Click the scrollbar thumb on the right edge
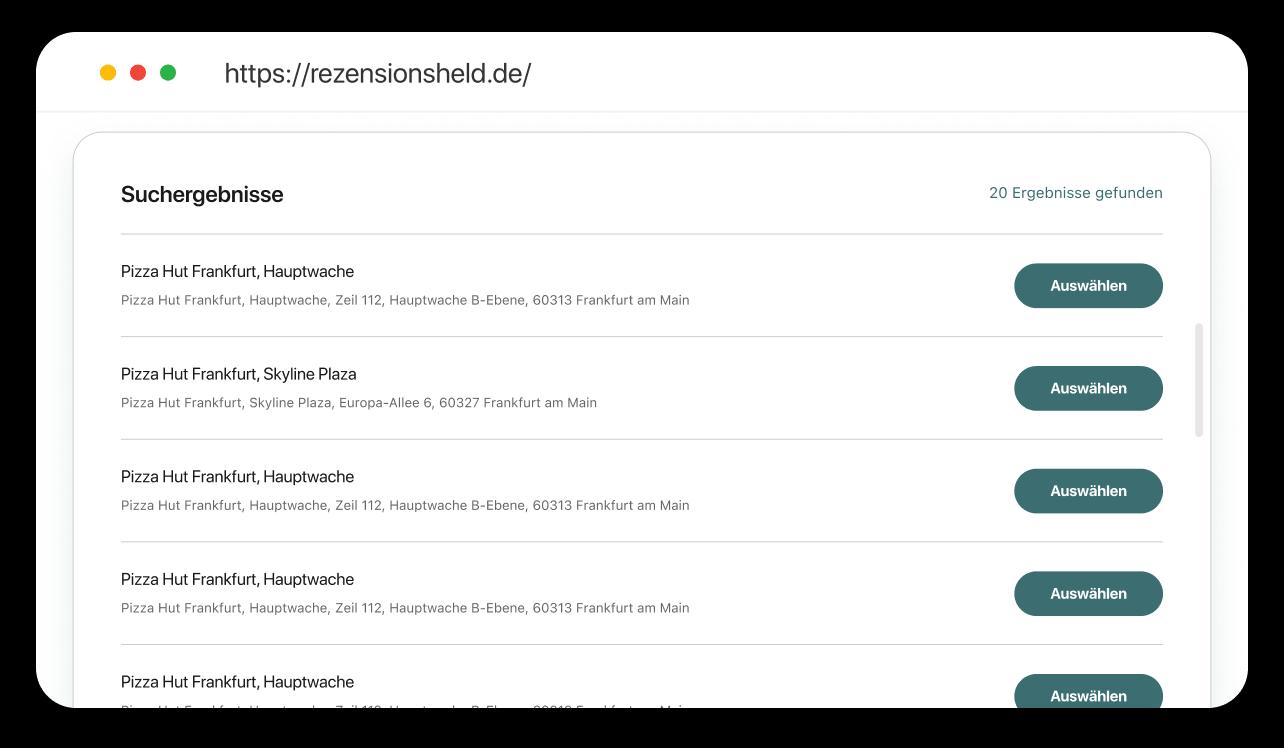The width and height of the screenshot is (1284, 748). 1200,380
